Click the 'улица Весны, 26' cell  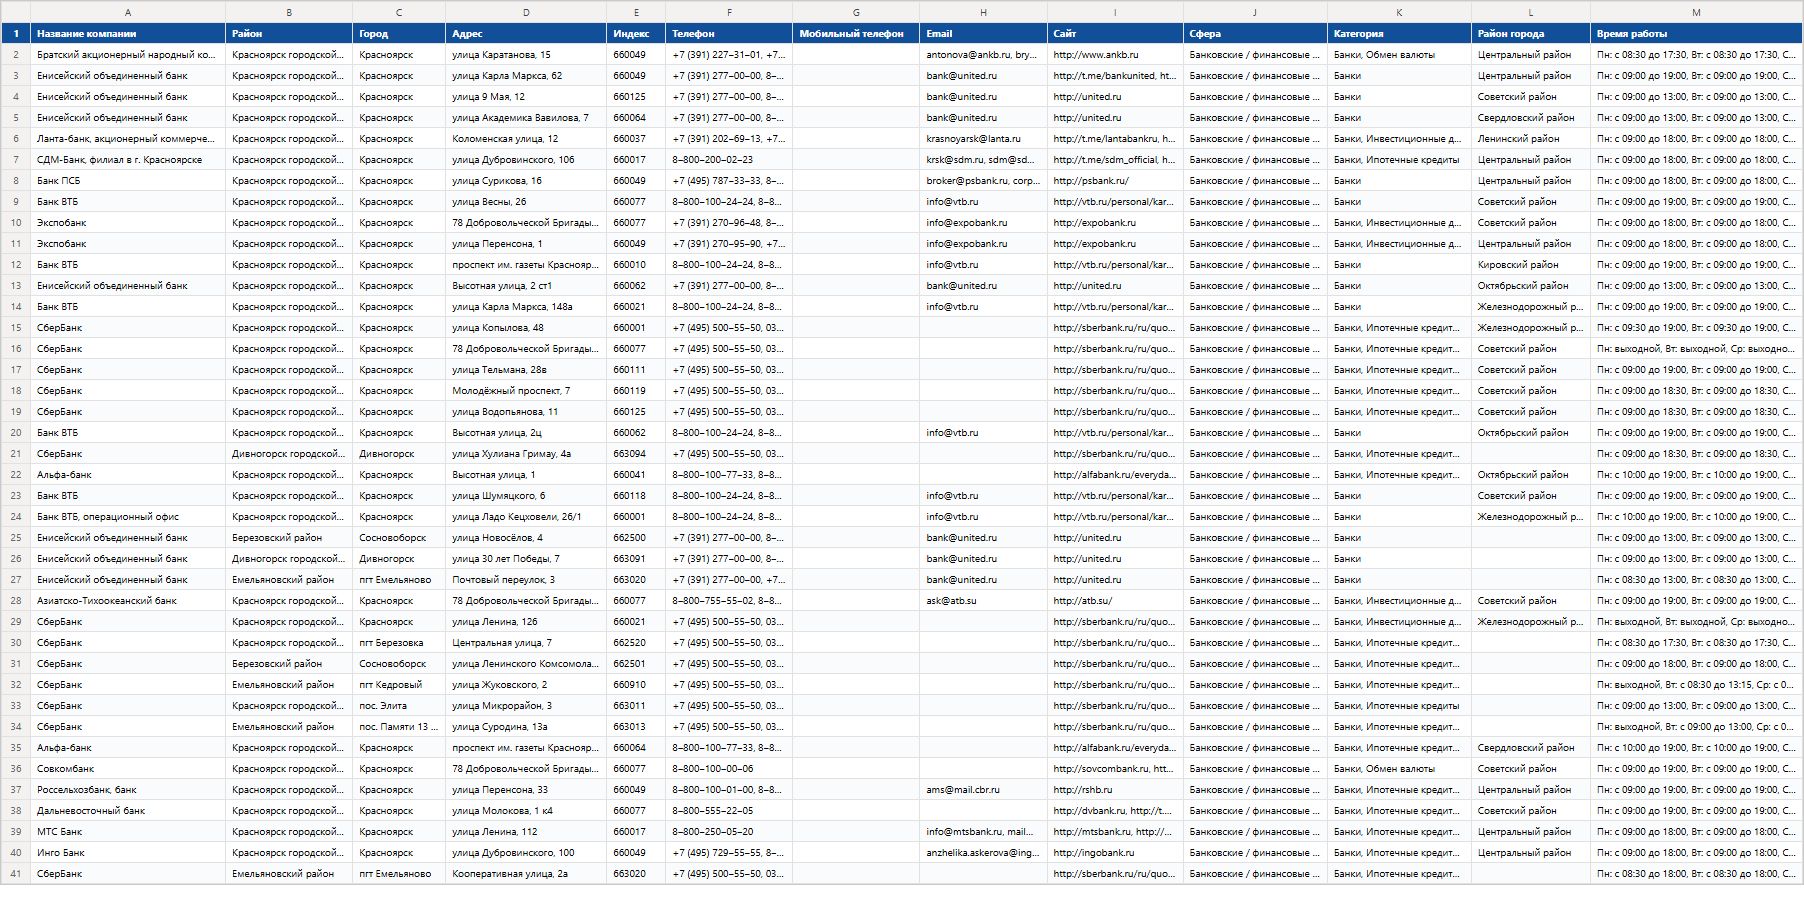coord(526,202)
